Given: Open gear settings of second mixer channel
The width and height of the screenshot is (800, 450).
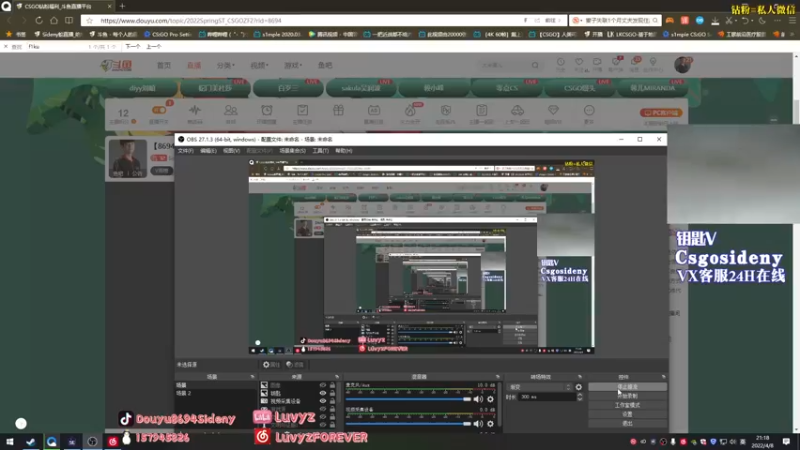Looking at the screenshot, I should 490,423.
